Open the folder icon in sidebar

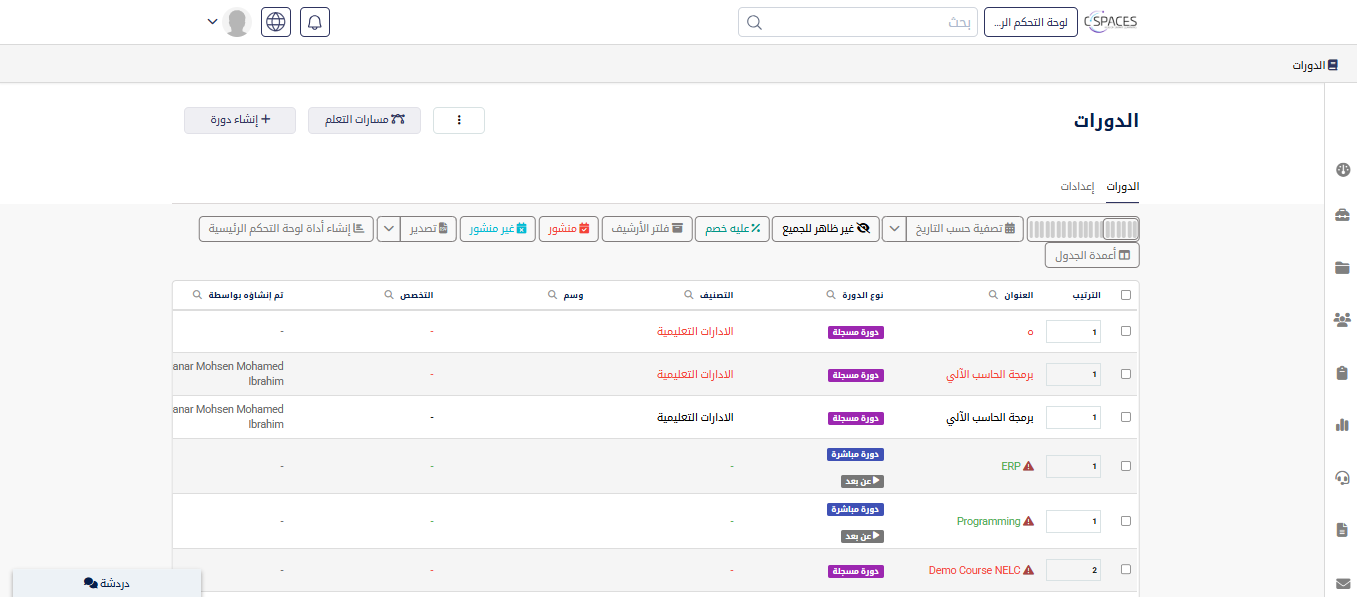[x=1342, y=267]
